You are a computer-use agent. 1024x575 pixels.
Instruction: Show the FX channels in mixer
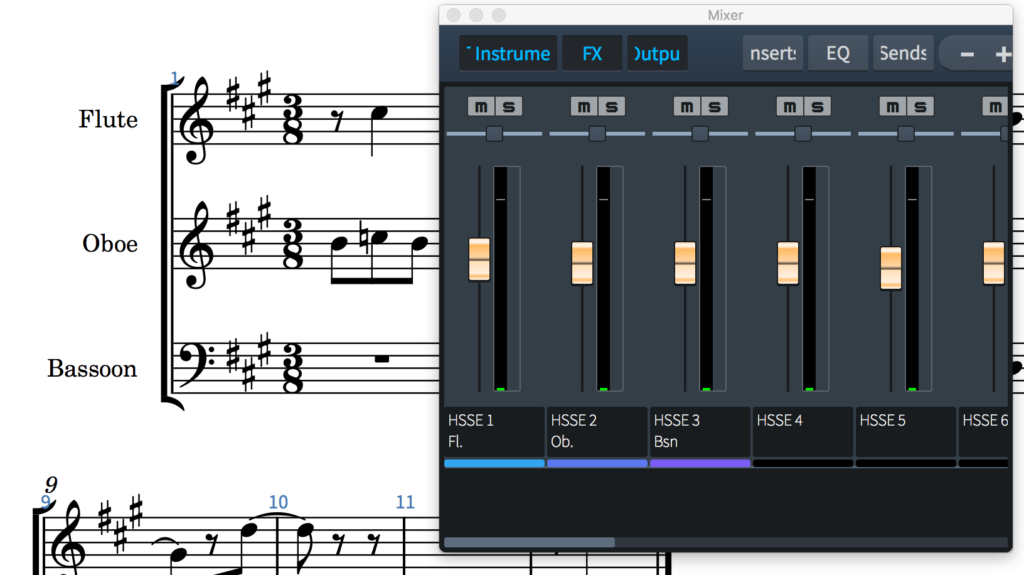(x=592, y=54)
